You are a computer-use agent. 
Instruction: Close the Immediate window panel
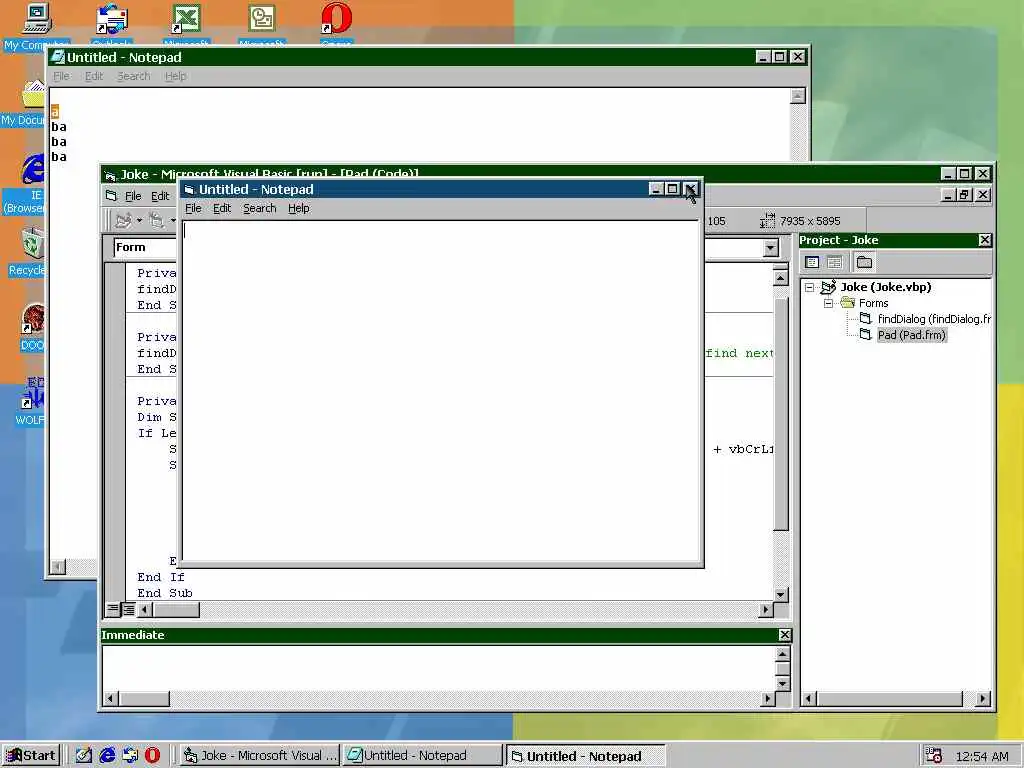click(784, 635)
